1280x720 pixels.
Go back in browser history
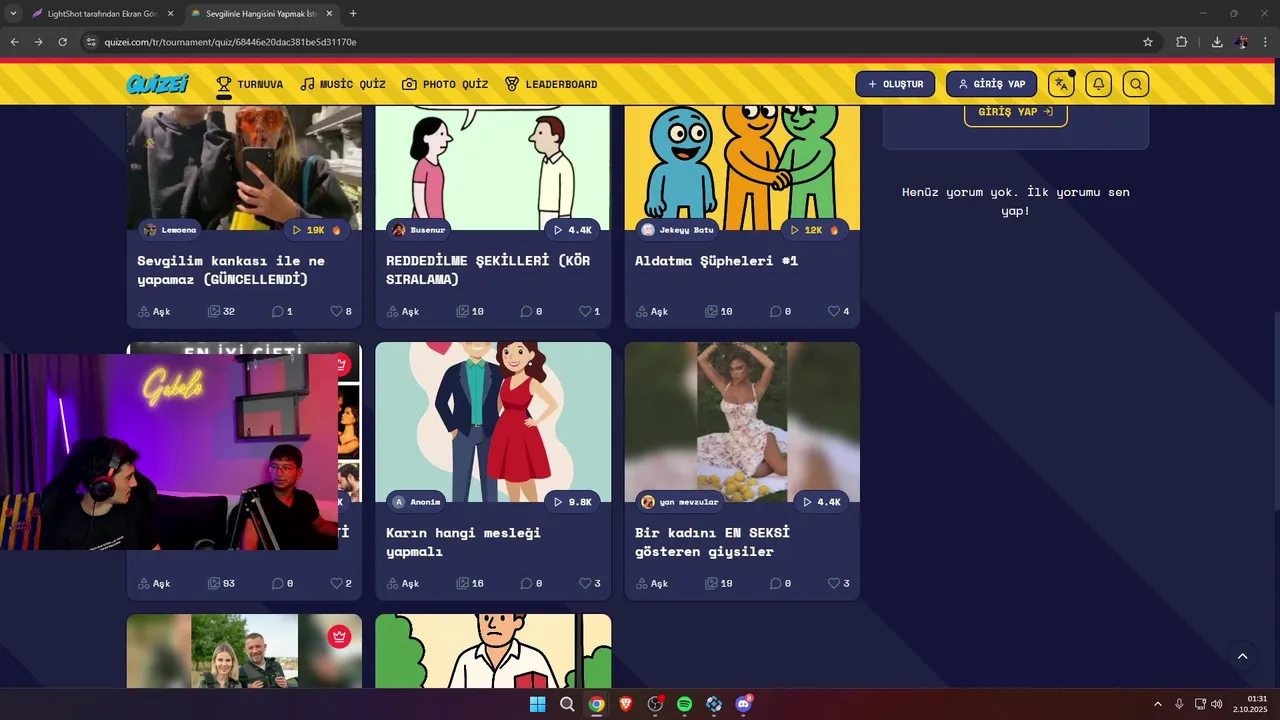point(14,42)
